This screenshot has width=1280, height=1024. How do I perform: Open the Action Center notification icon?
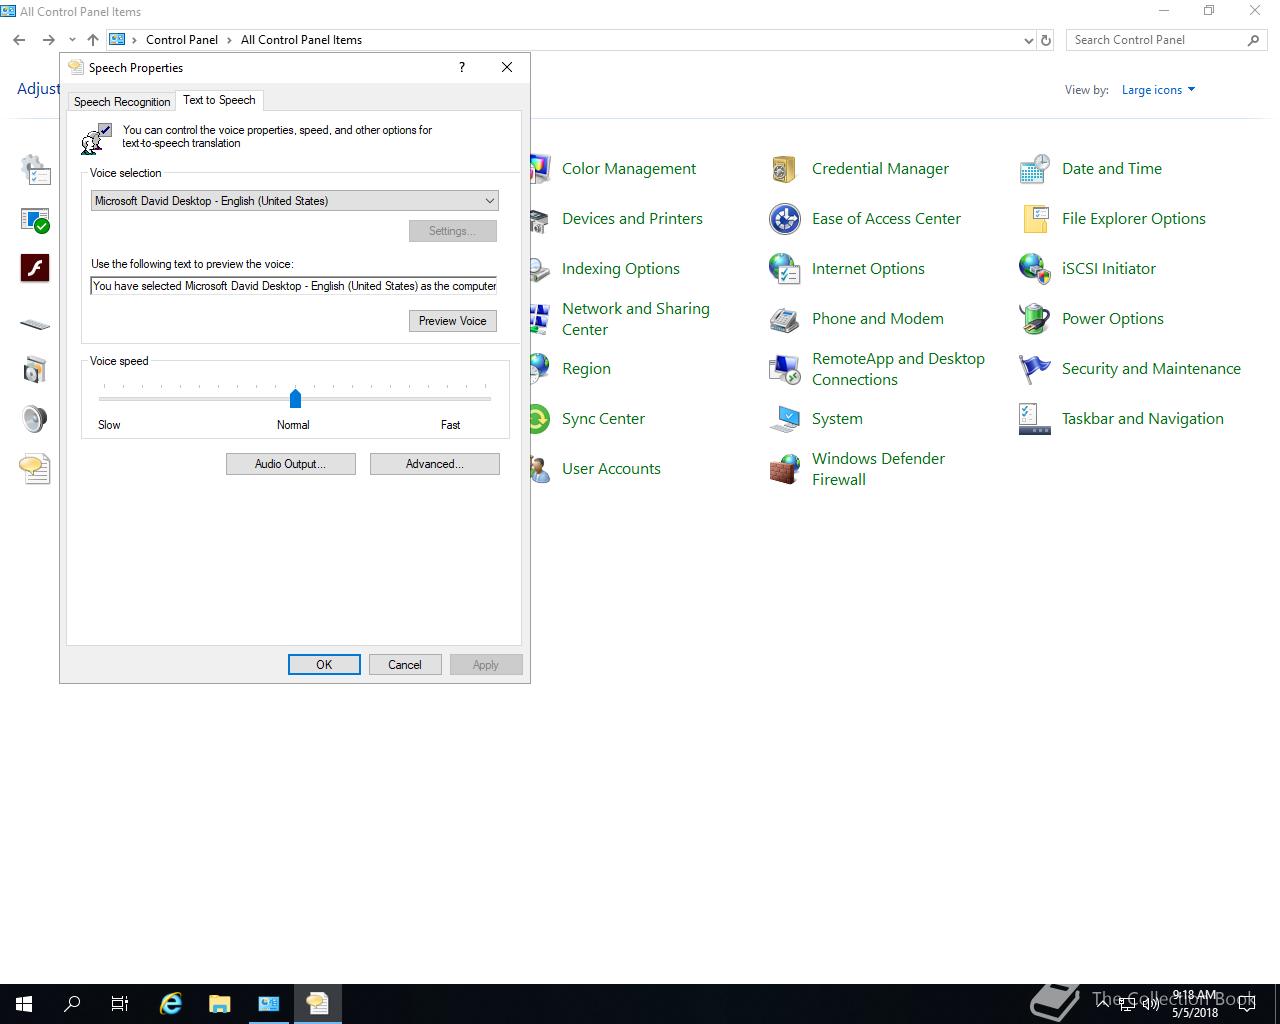(1247, 1004)
